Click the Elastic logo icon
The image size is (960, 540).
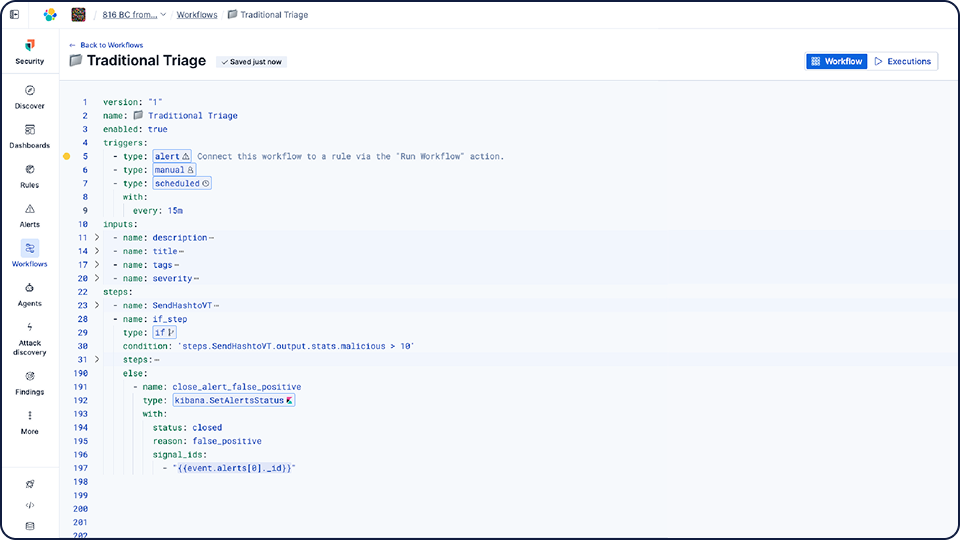click(x=50, y=15)
